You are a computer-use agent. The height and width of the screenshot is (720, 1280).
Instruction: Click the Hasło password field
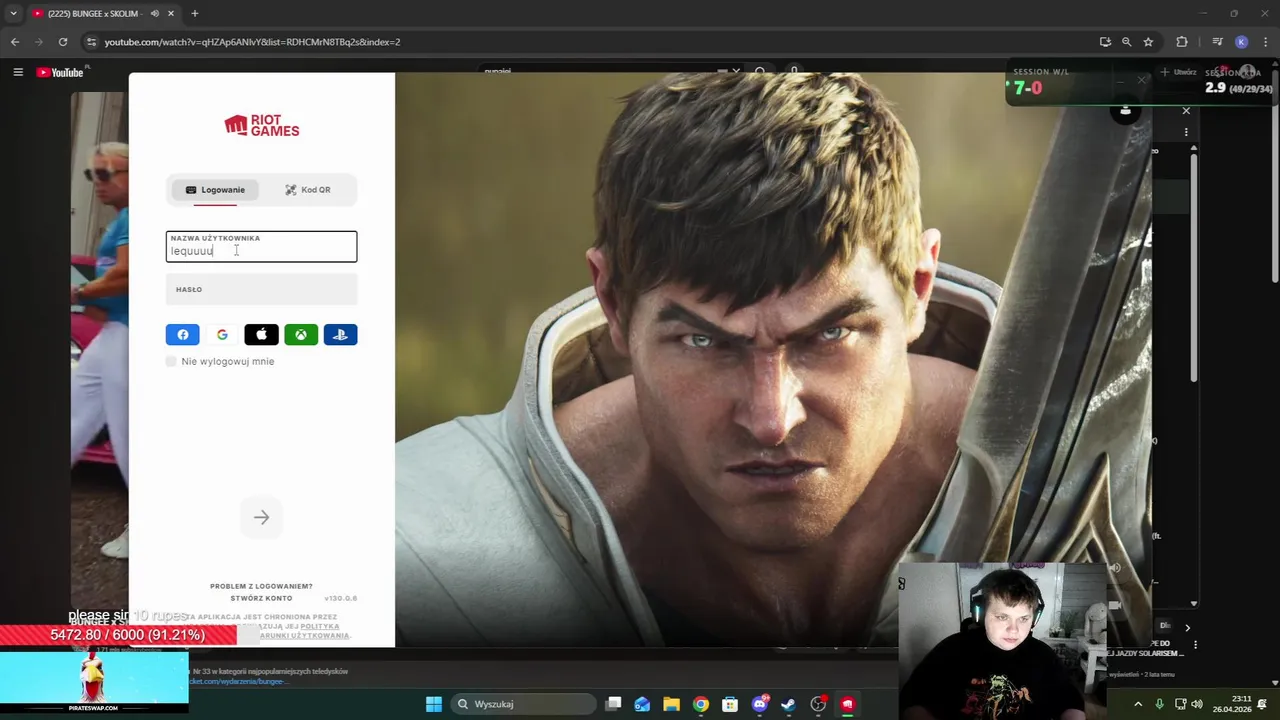261,290
